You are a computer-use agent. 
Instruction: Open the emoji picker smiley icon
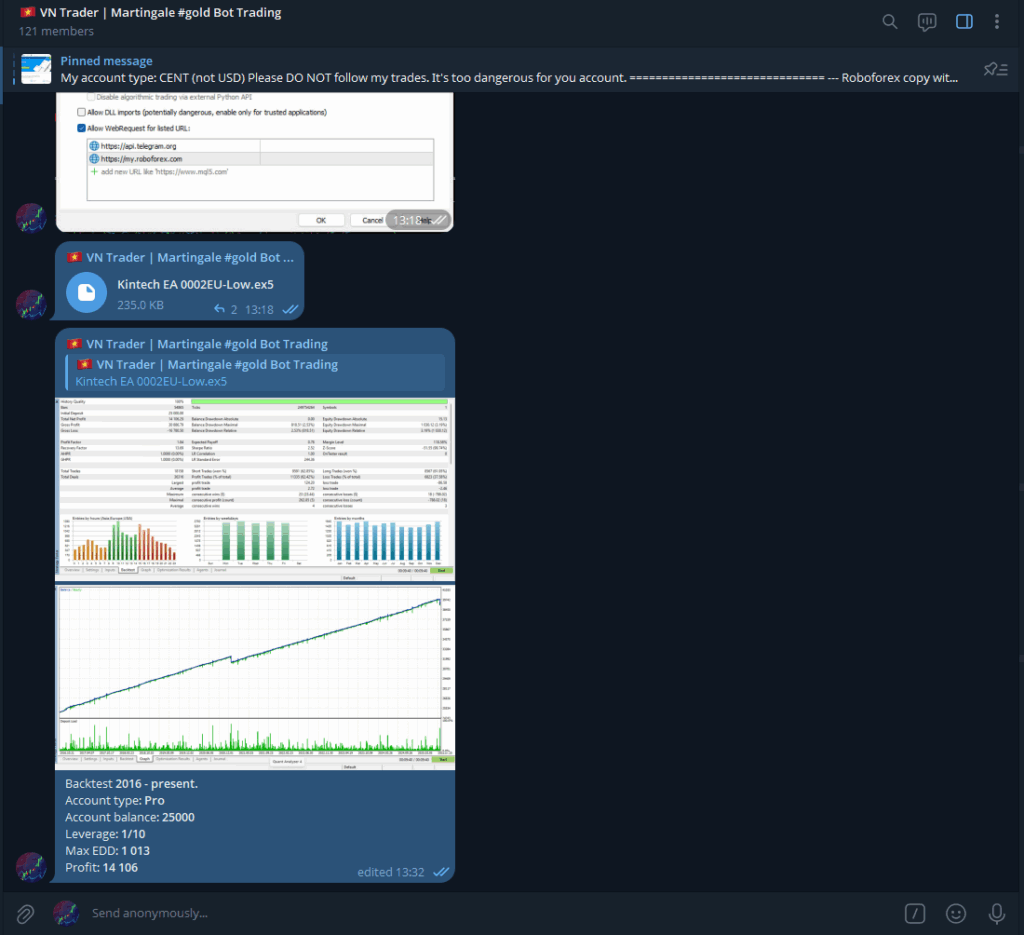[x=956, y=913]
